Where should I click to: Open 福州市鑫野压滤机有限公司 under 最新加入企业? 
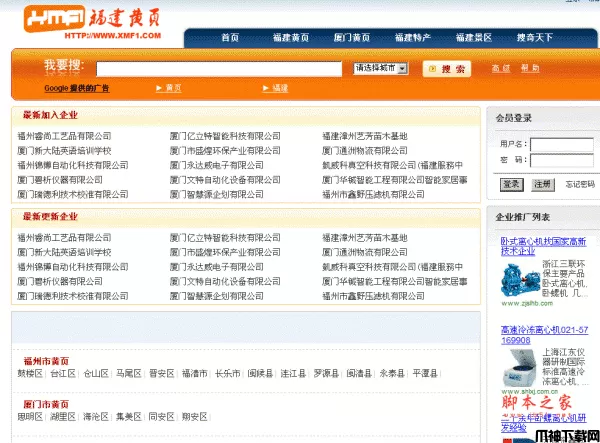[x=373, y=194]
